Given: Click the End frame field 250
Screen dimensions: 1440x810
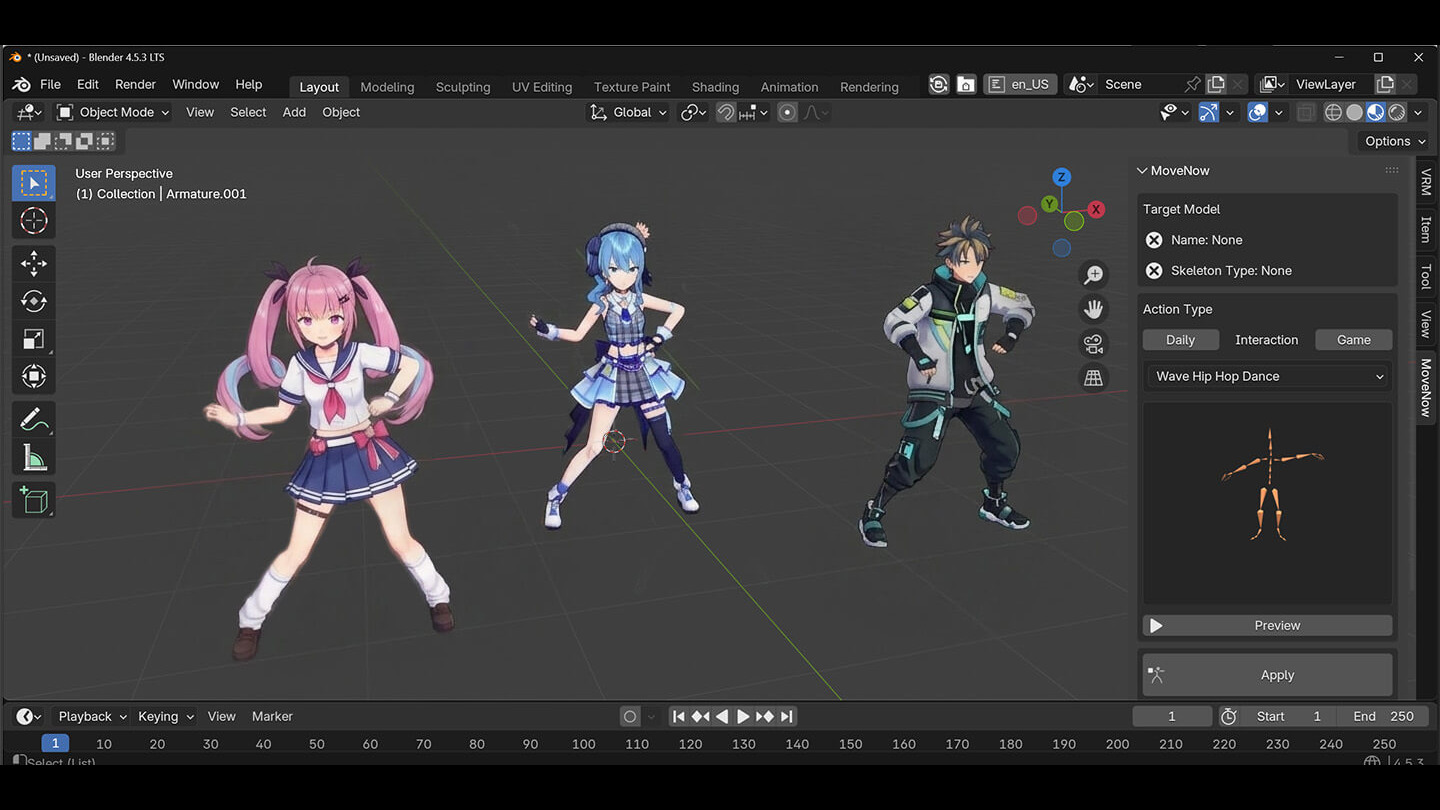Looking at the screenshot, I should point(1384,716).
